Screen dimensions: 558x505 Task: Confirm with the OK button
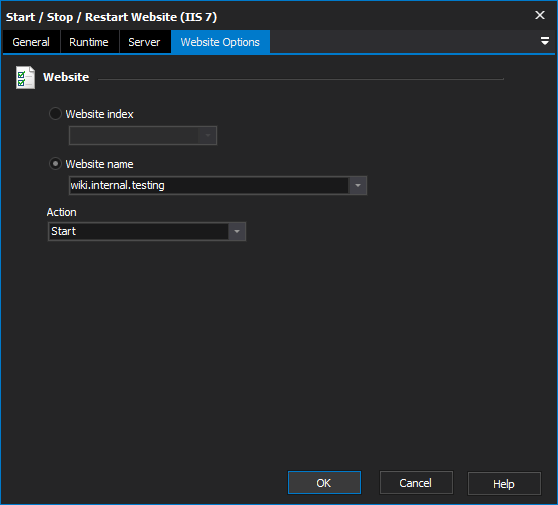click(324, 483)
